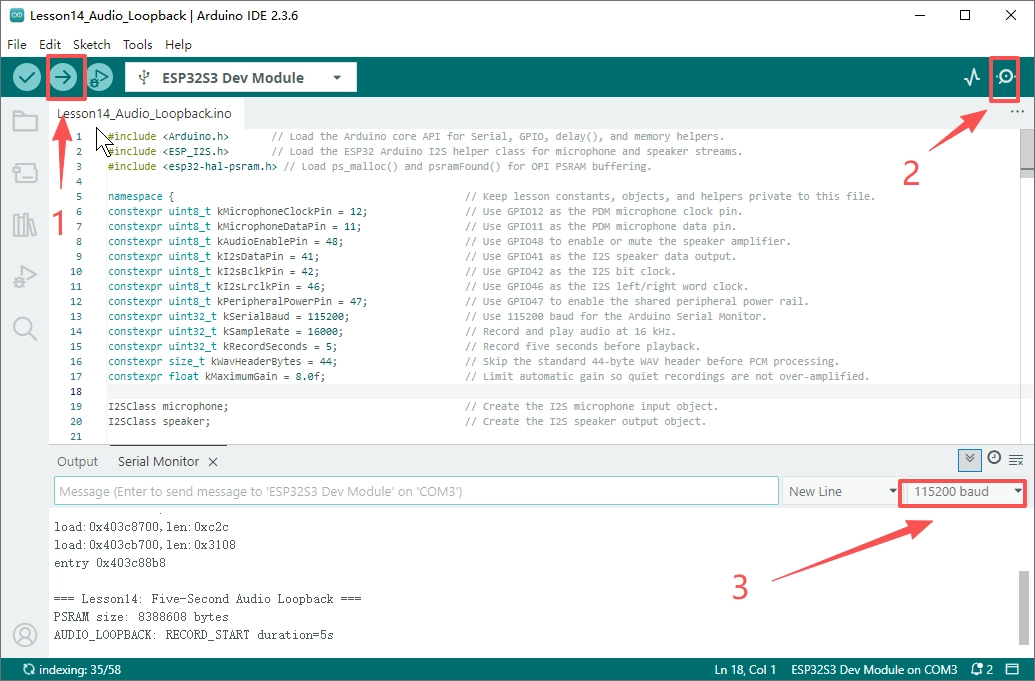Open the File menu

[17, 44]
